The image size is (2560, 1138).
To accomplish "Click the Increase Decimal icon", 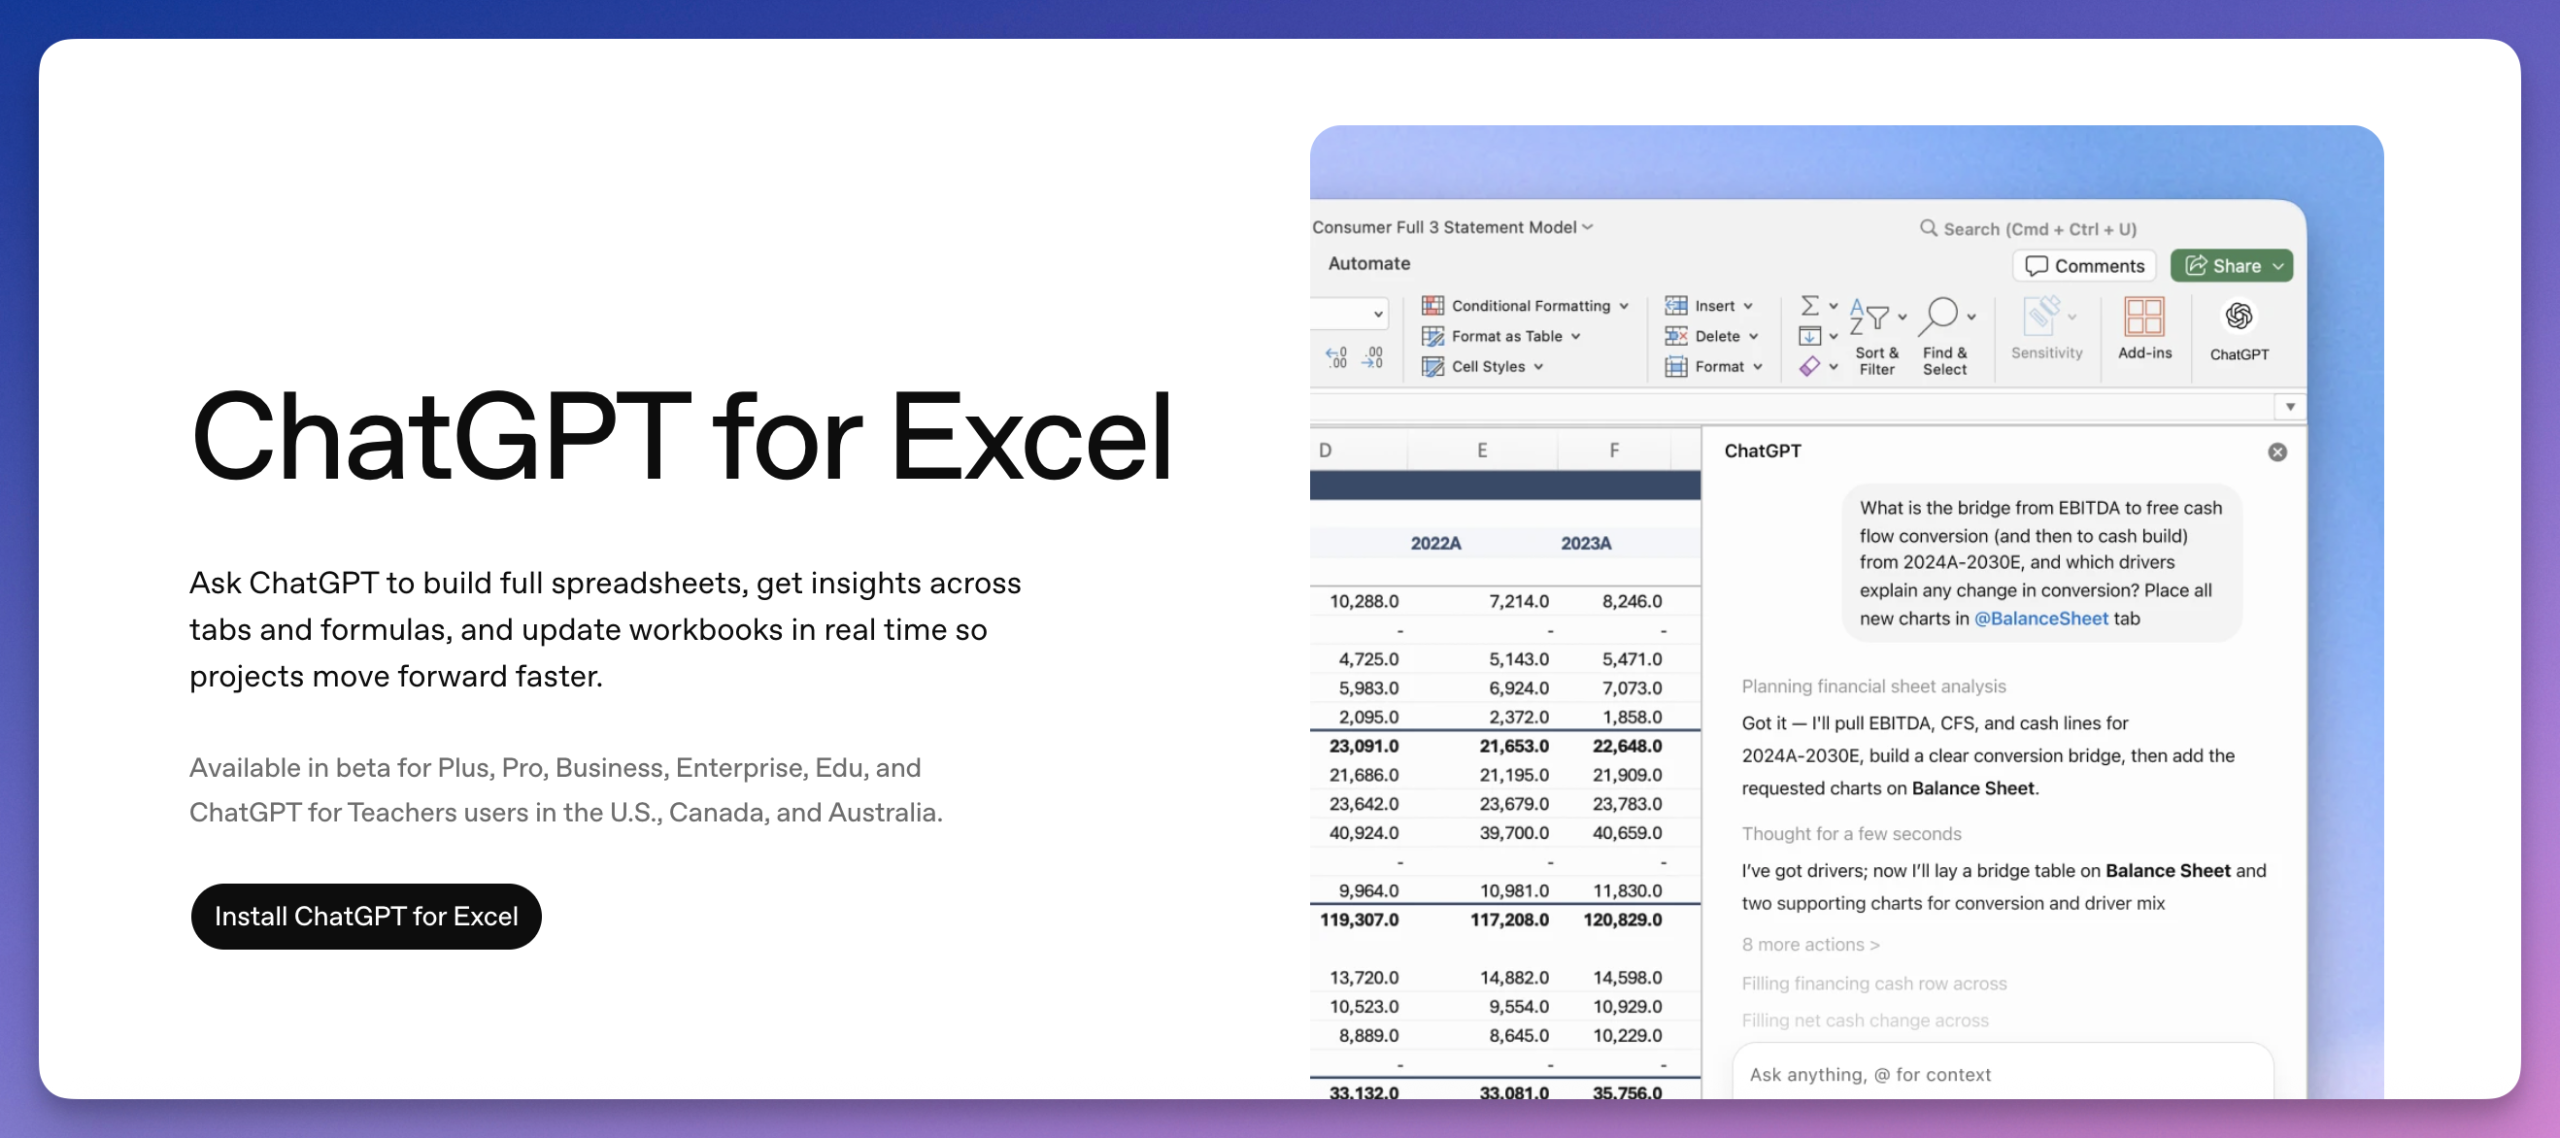I will pyautogui.click(x=1336, y=357).
